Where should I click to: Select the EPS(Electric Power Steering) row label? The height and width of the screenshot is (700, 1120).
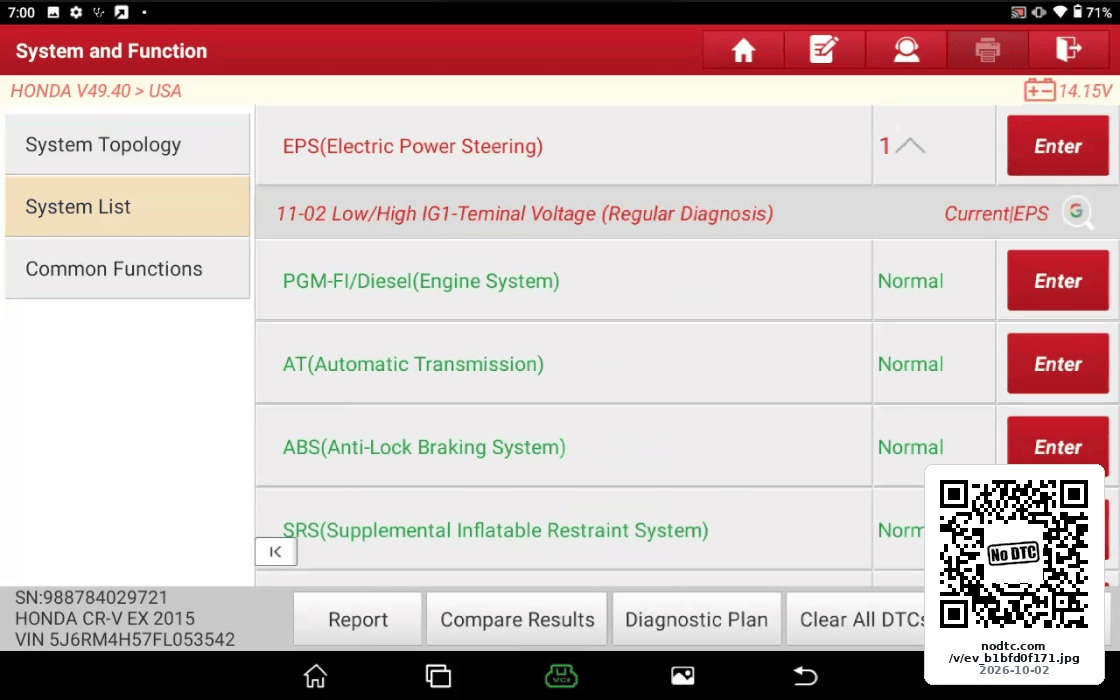[413, 146]
